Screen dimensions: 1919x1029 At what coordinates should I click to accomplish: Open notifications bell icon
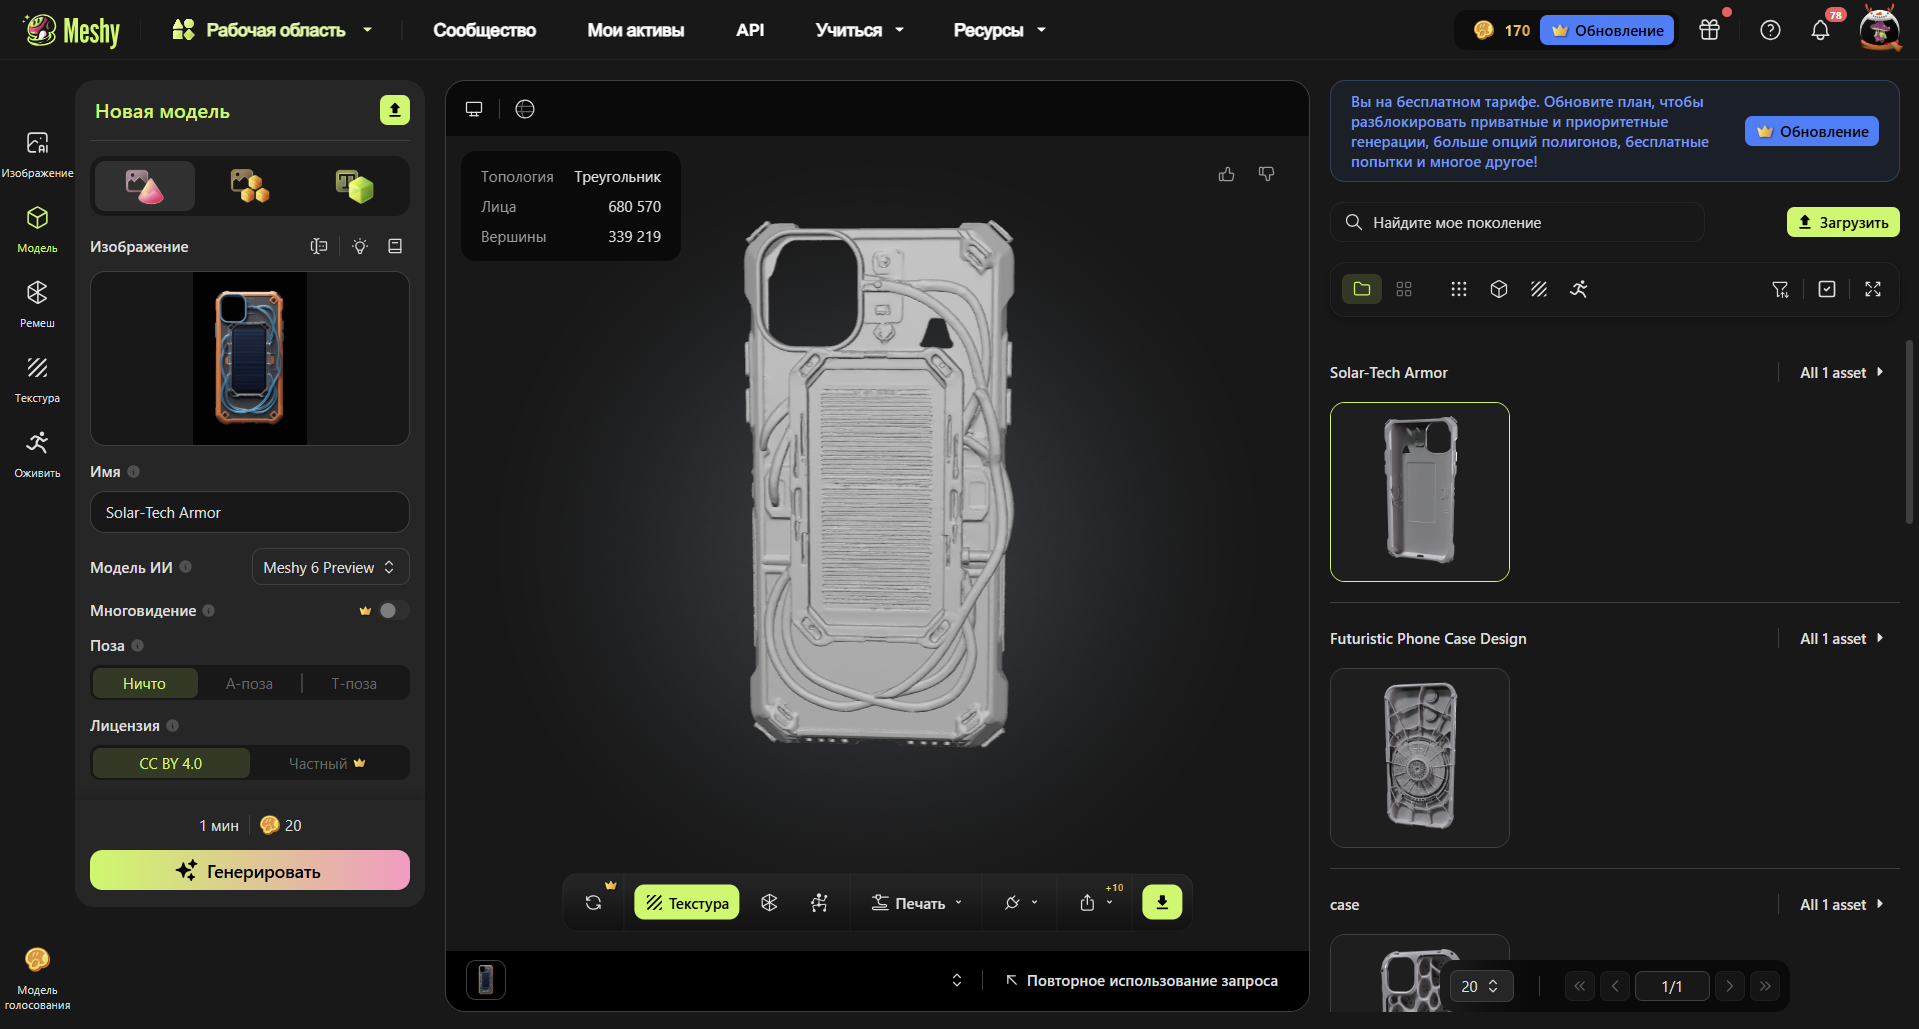(x=1821, y=30)
